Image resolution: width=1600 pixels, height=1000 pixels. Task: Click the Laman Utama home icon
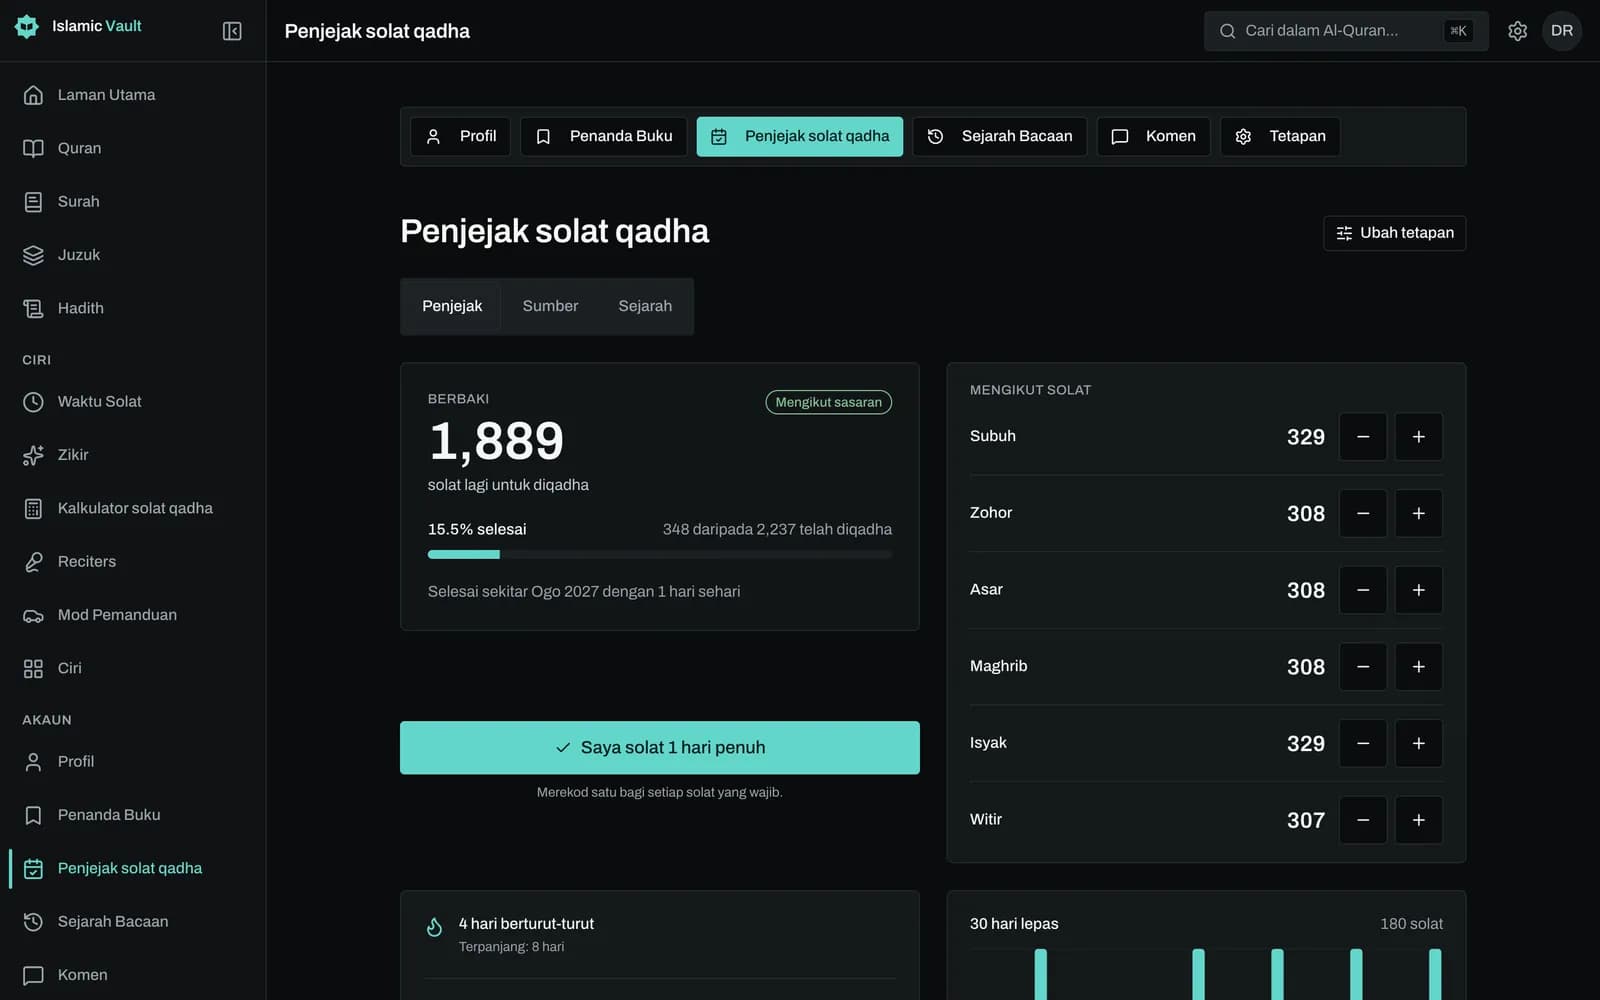(33, 95)
